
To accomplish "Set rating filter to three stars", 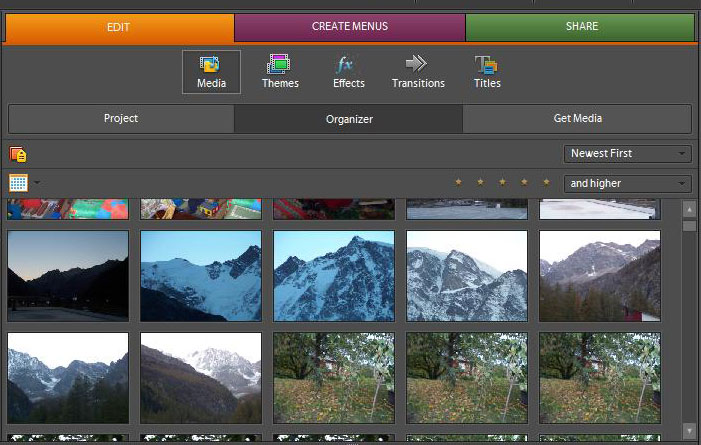I will (x=503, y=182).
